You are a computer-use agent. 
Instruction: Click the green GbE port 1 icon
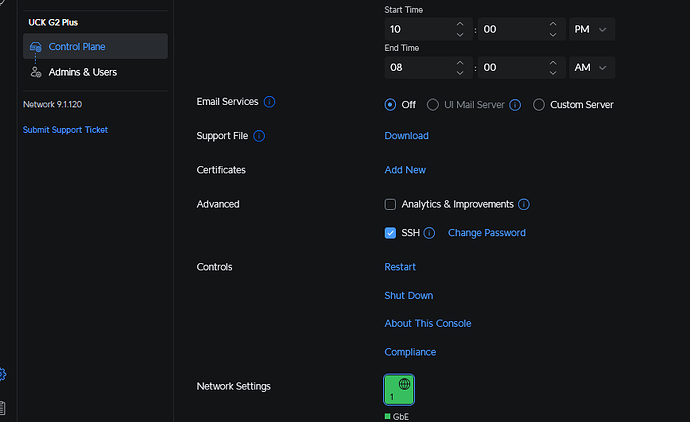pos(399,389)
